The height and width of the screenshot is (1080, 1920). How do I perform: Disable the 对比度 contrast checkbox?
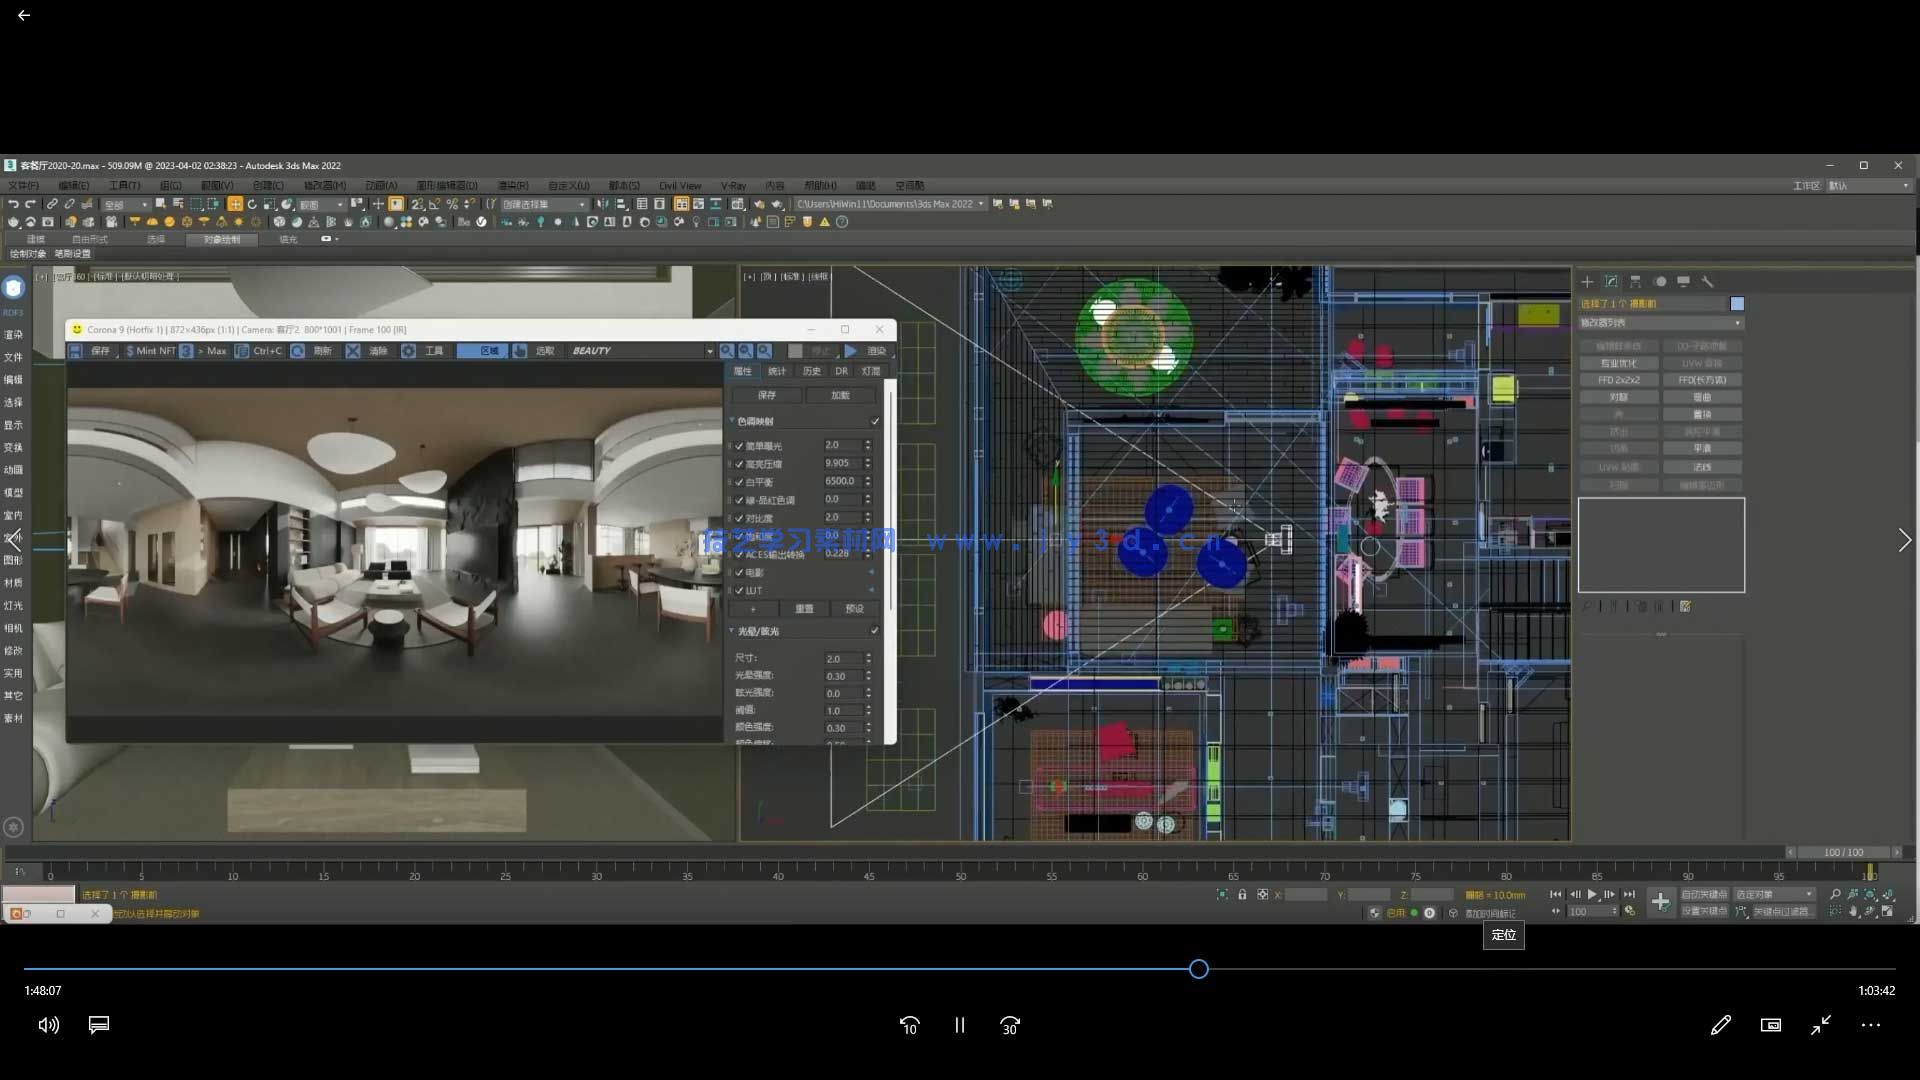click(740, 518)
